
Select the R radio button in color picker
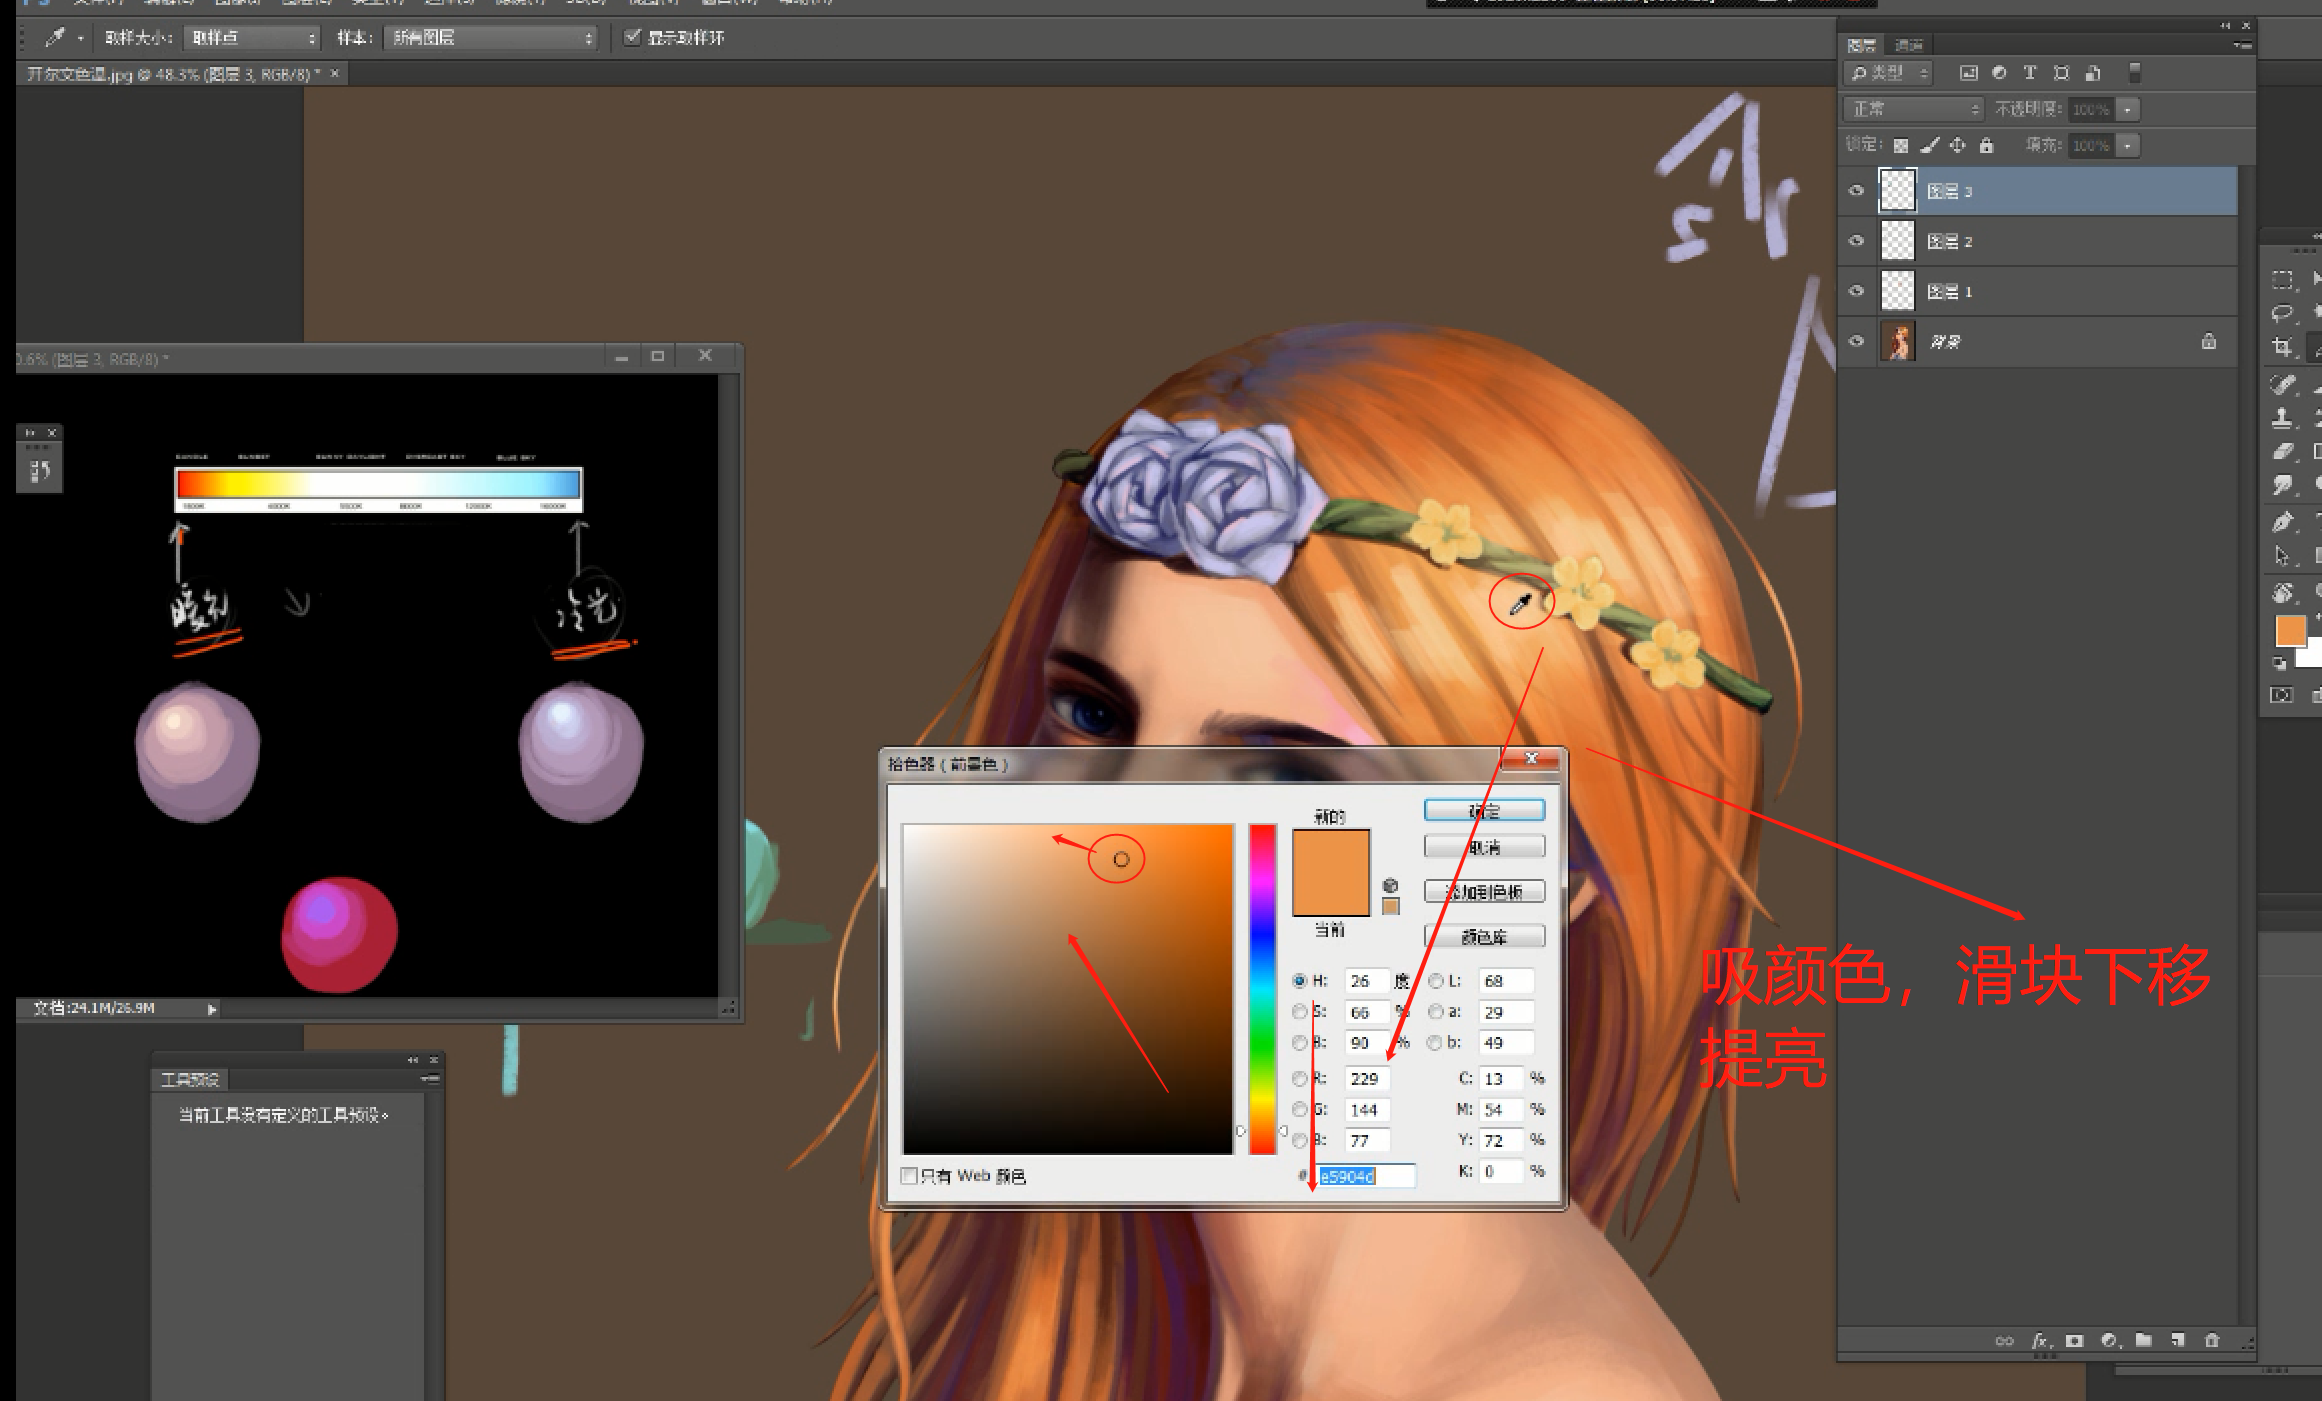tap(1299, 1079)
